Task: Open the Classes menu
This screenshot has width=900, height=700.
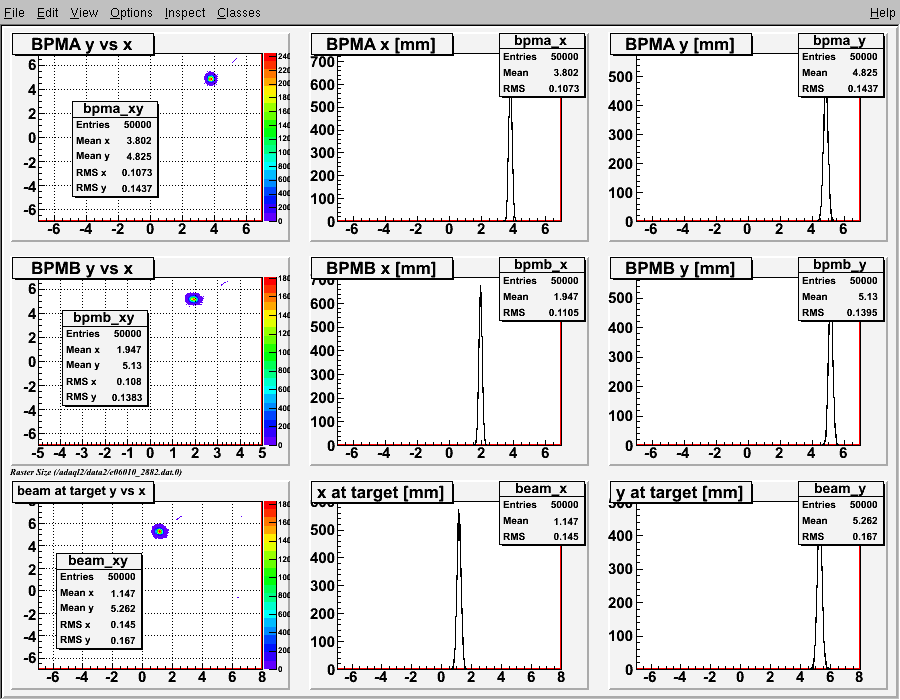Action: (239, 13)
